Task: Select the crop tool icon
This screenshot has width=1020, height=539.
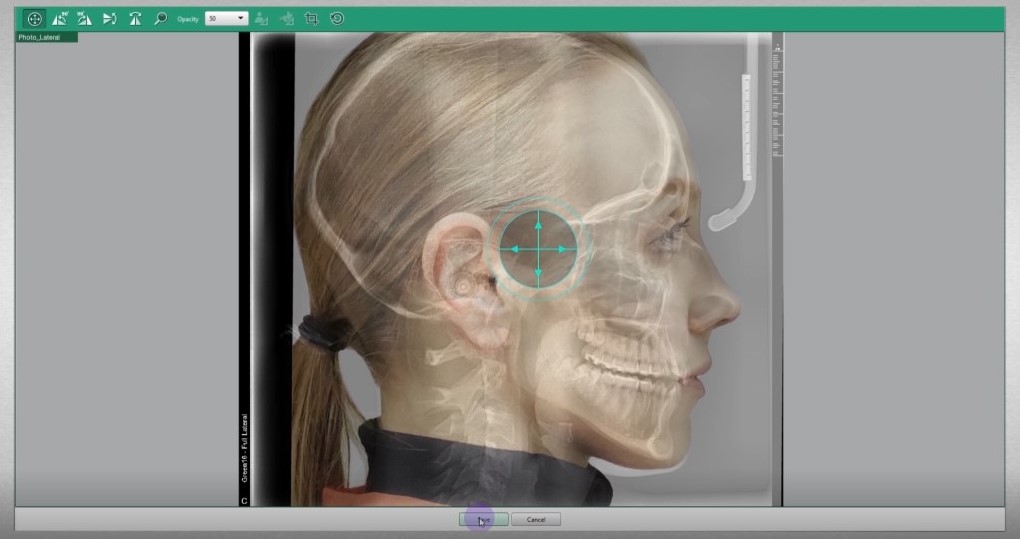Action: point(311,19)
